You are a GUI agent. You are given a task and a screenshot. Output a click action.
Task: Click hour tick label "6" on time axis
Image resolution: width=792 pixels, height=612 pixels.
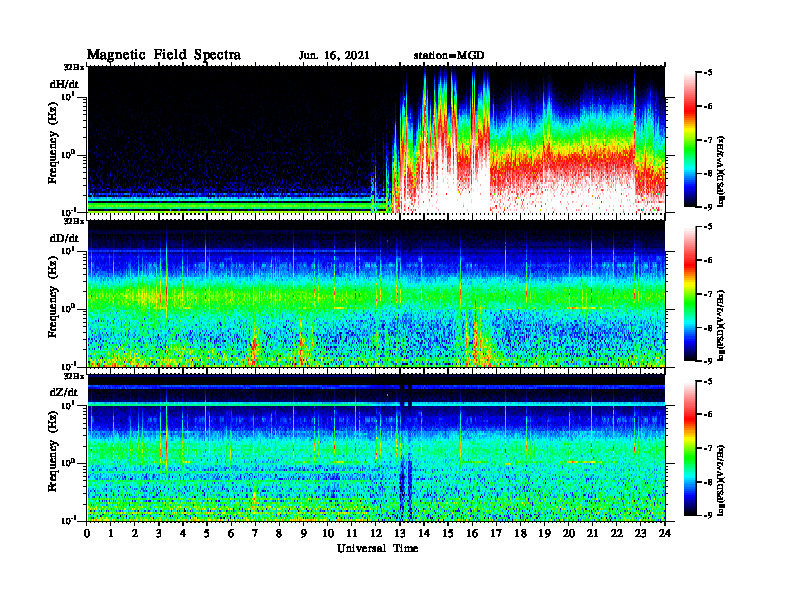(231, 534)
